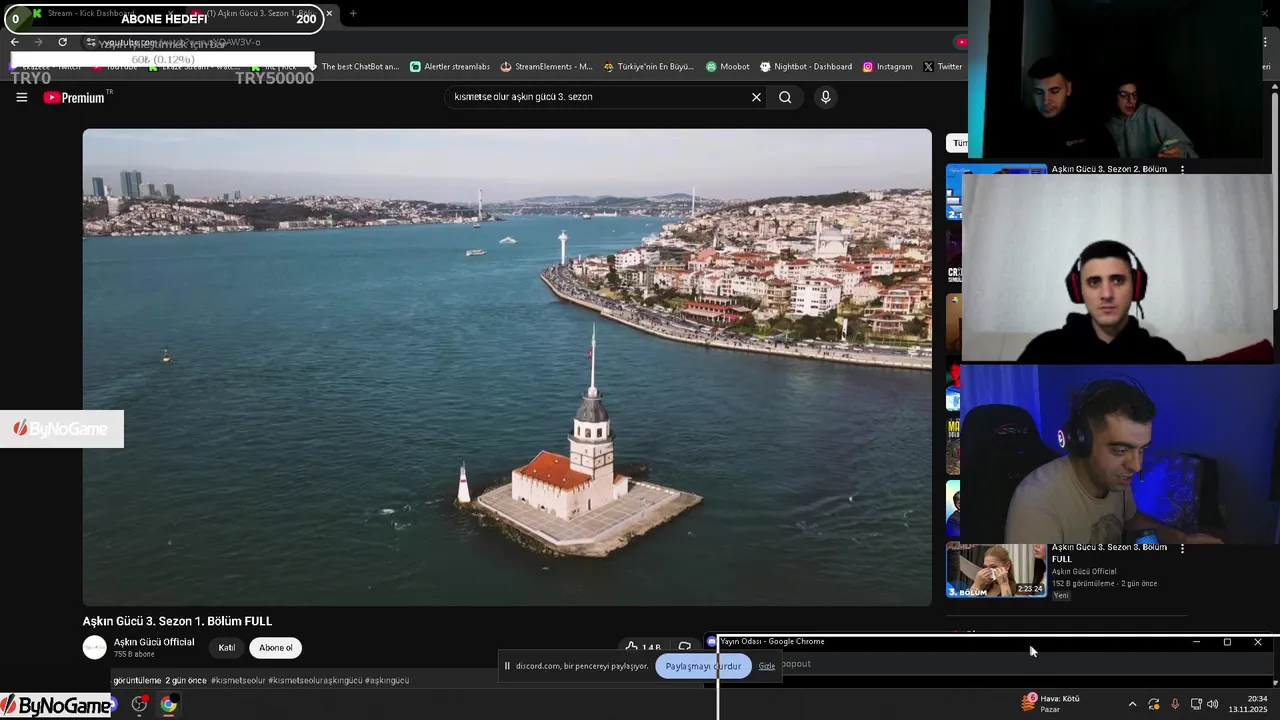This screenshot has width=1280, height=720.
Task: Open Chrome from the Windows taskbar
Action: pos(169,704)
